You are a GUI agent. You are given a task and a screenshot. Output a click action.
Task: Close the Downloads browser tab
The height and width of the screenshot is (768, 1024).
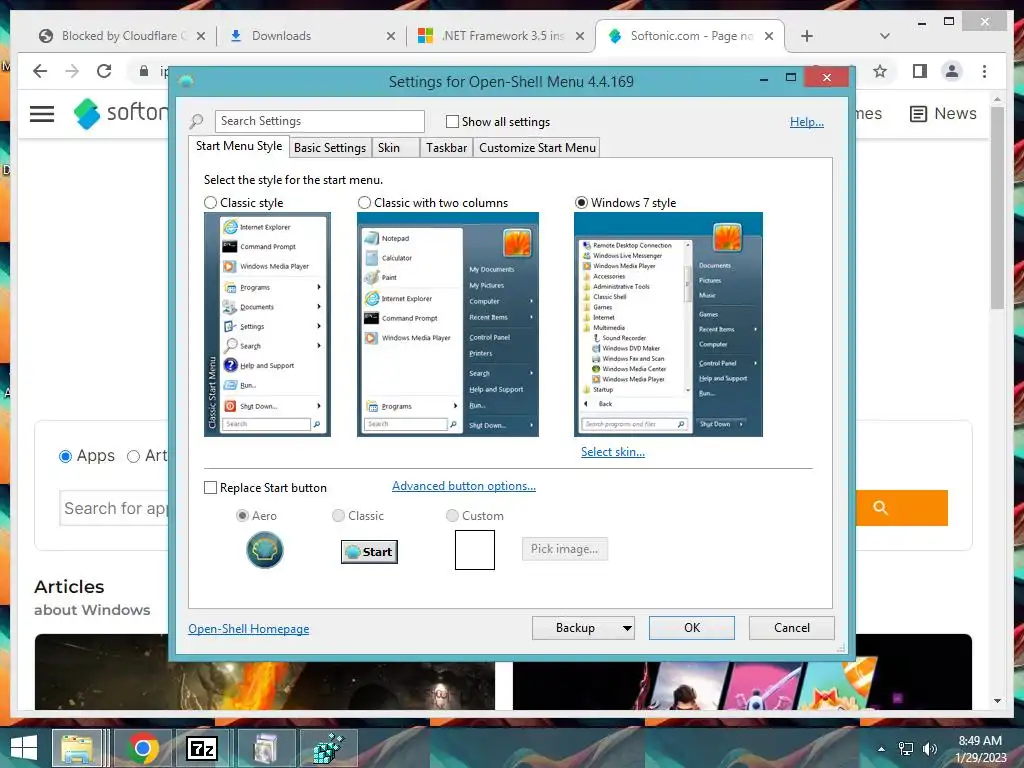[391, 36]
